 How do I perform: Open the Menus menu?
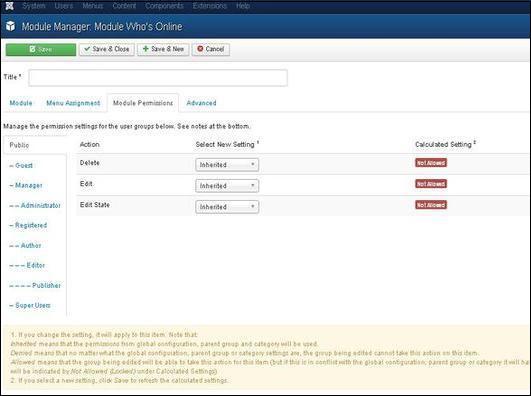point(93,6)
